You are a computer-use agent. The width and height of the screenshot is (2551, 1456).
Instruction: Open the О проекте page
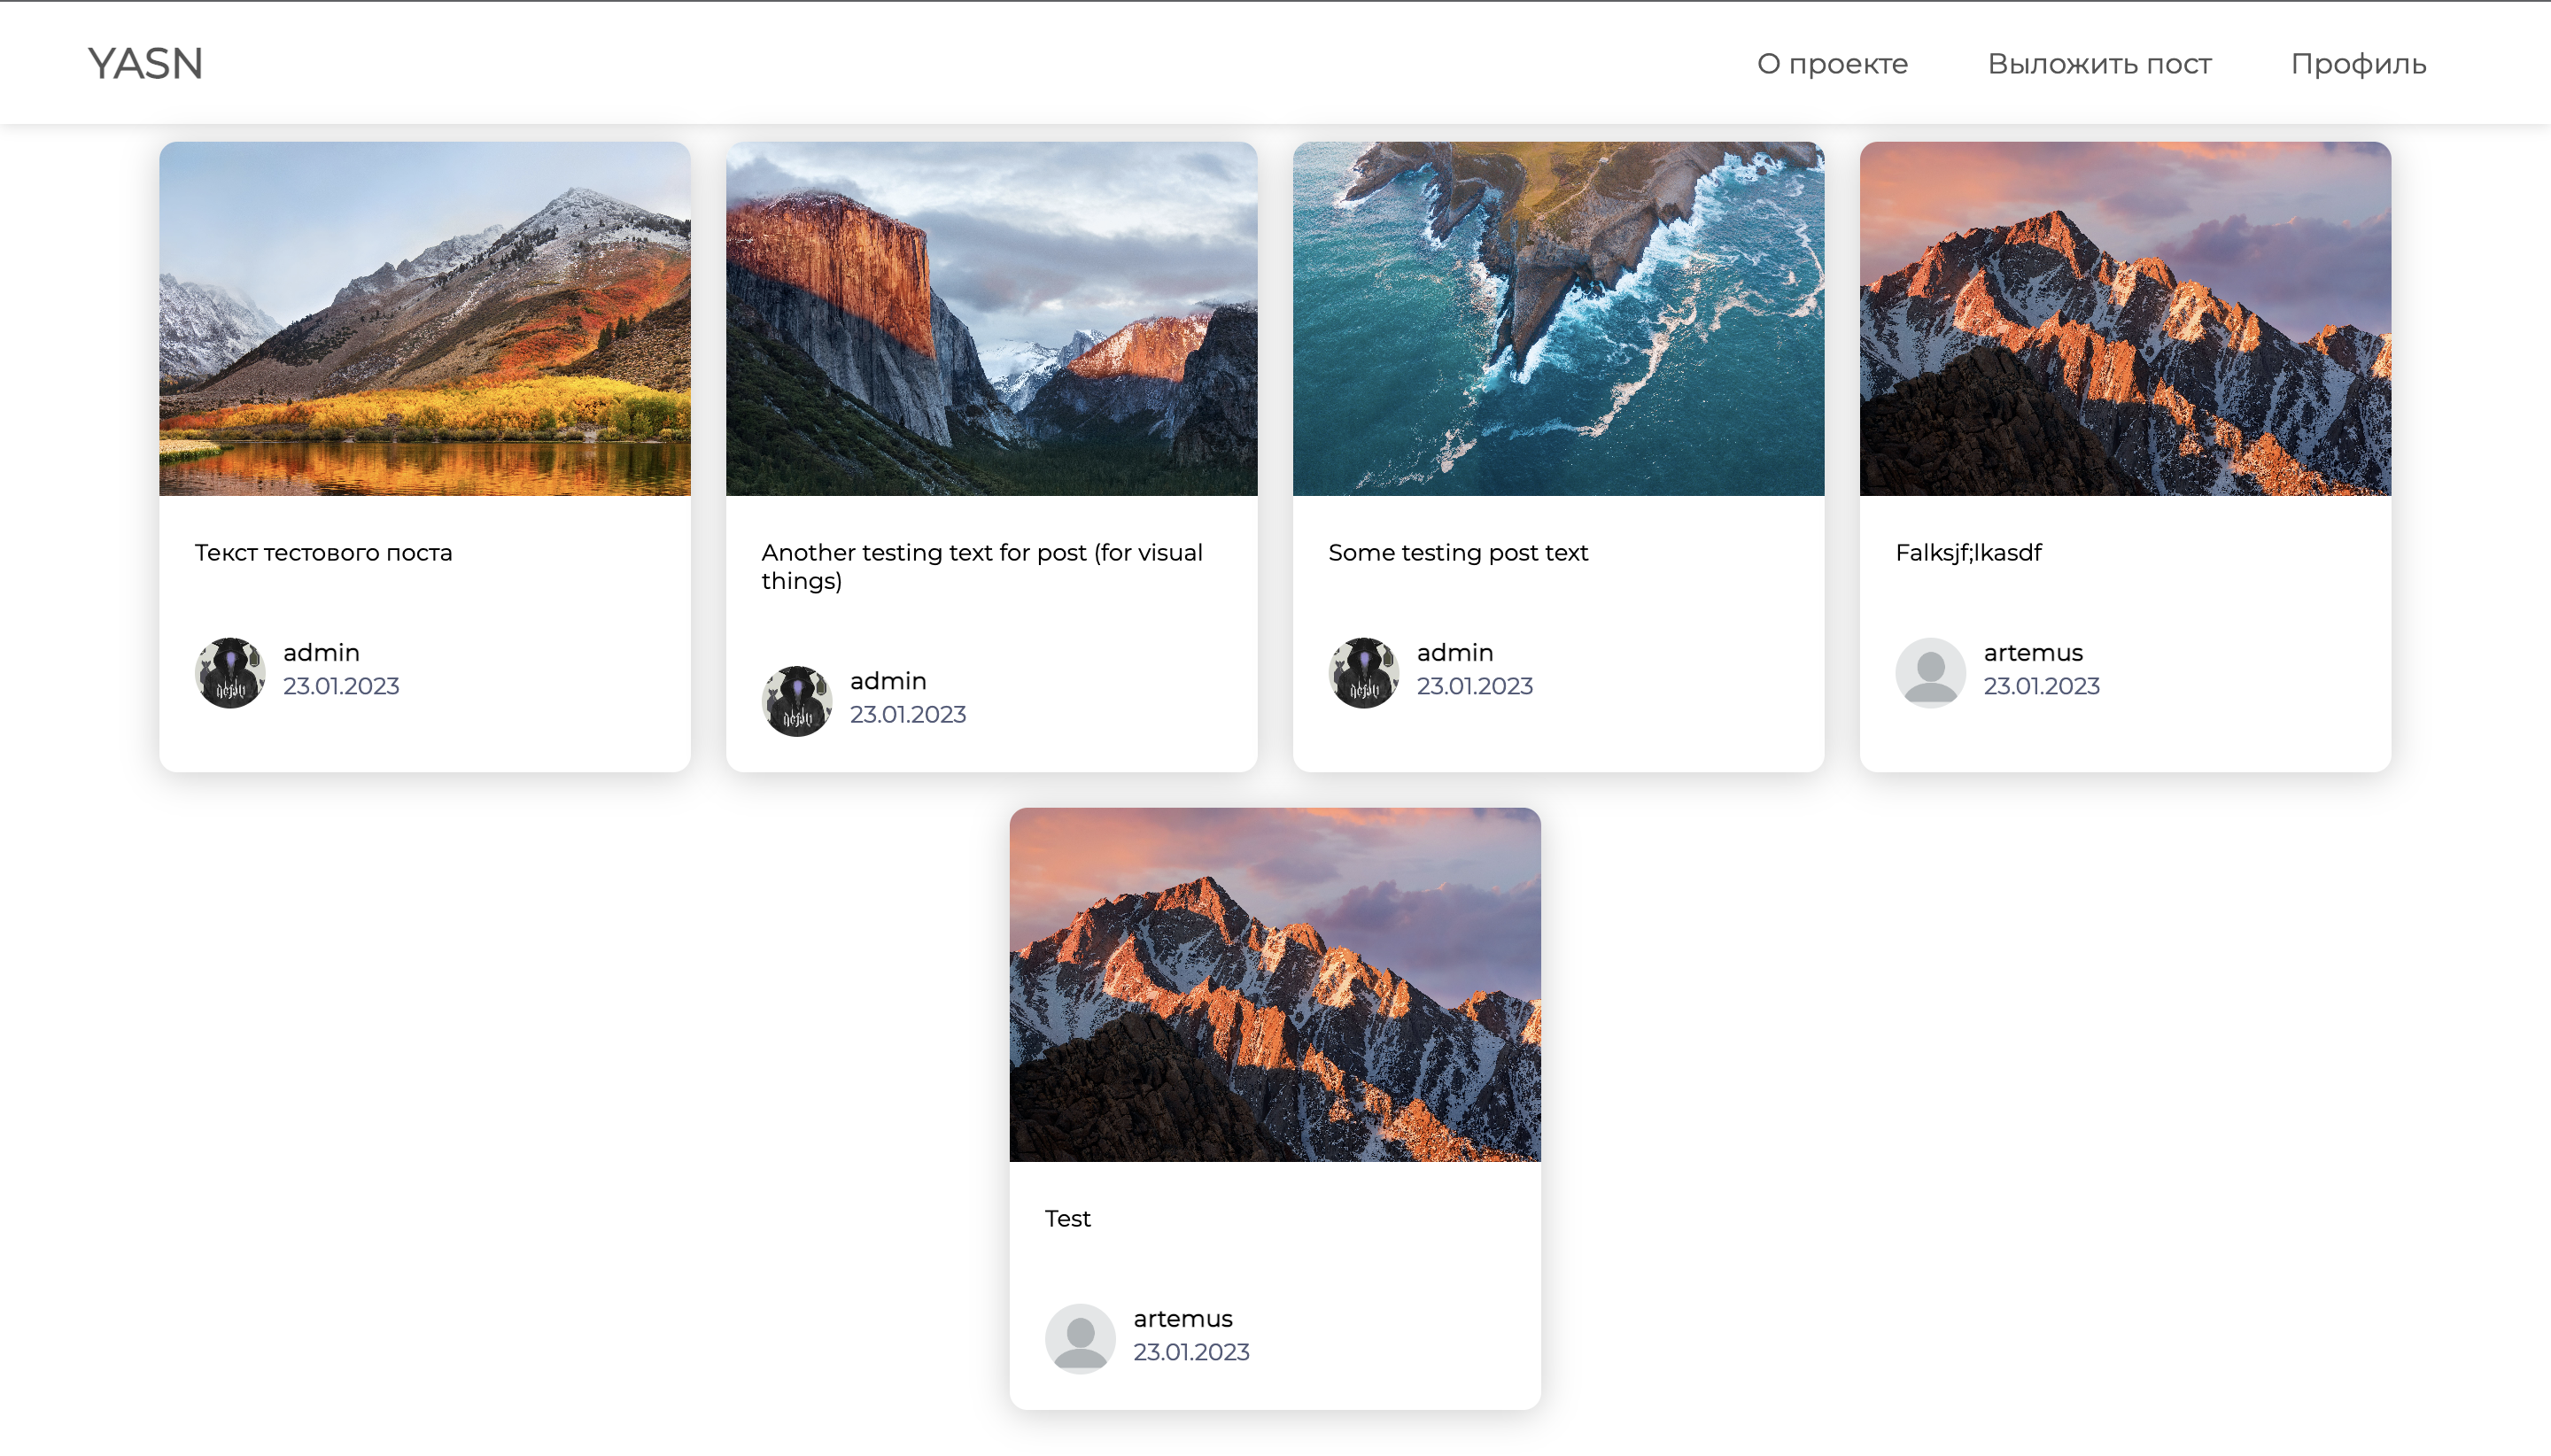click(x=1832, y=64)
